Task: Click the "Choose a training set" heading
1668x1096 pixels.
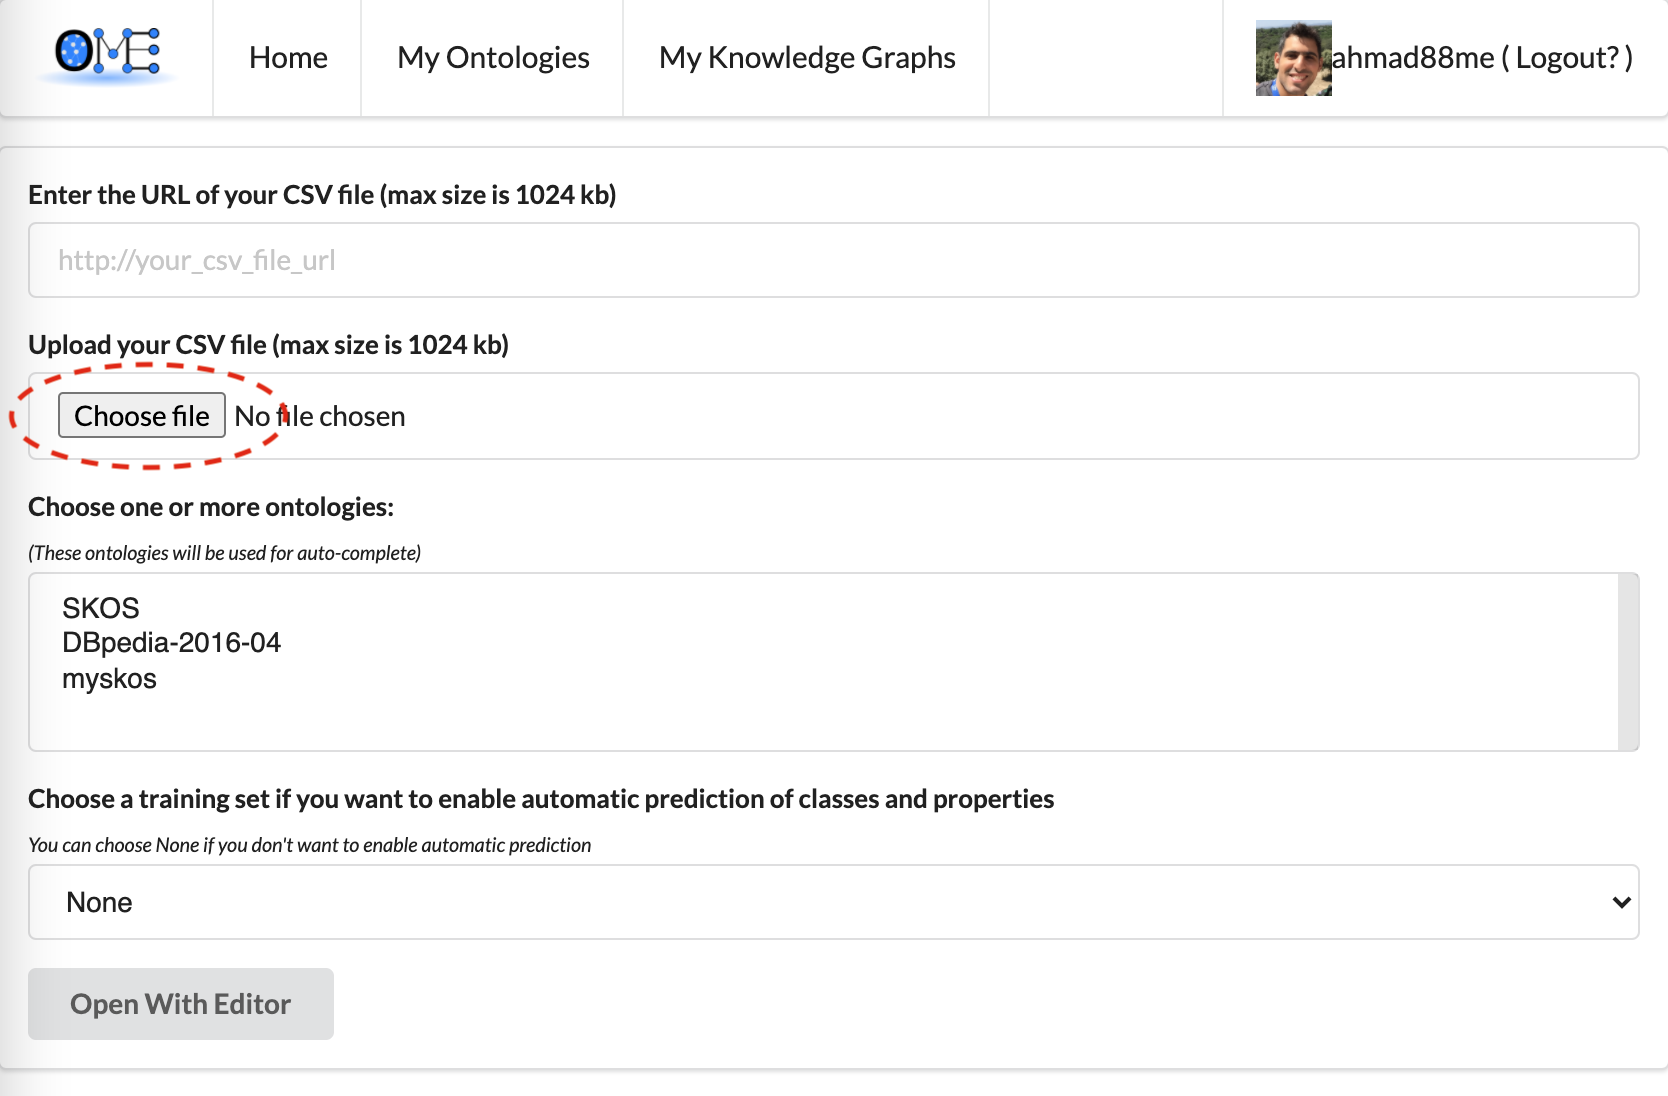Action: pyautogui.click(x=541, y=799)
